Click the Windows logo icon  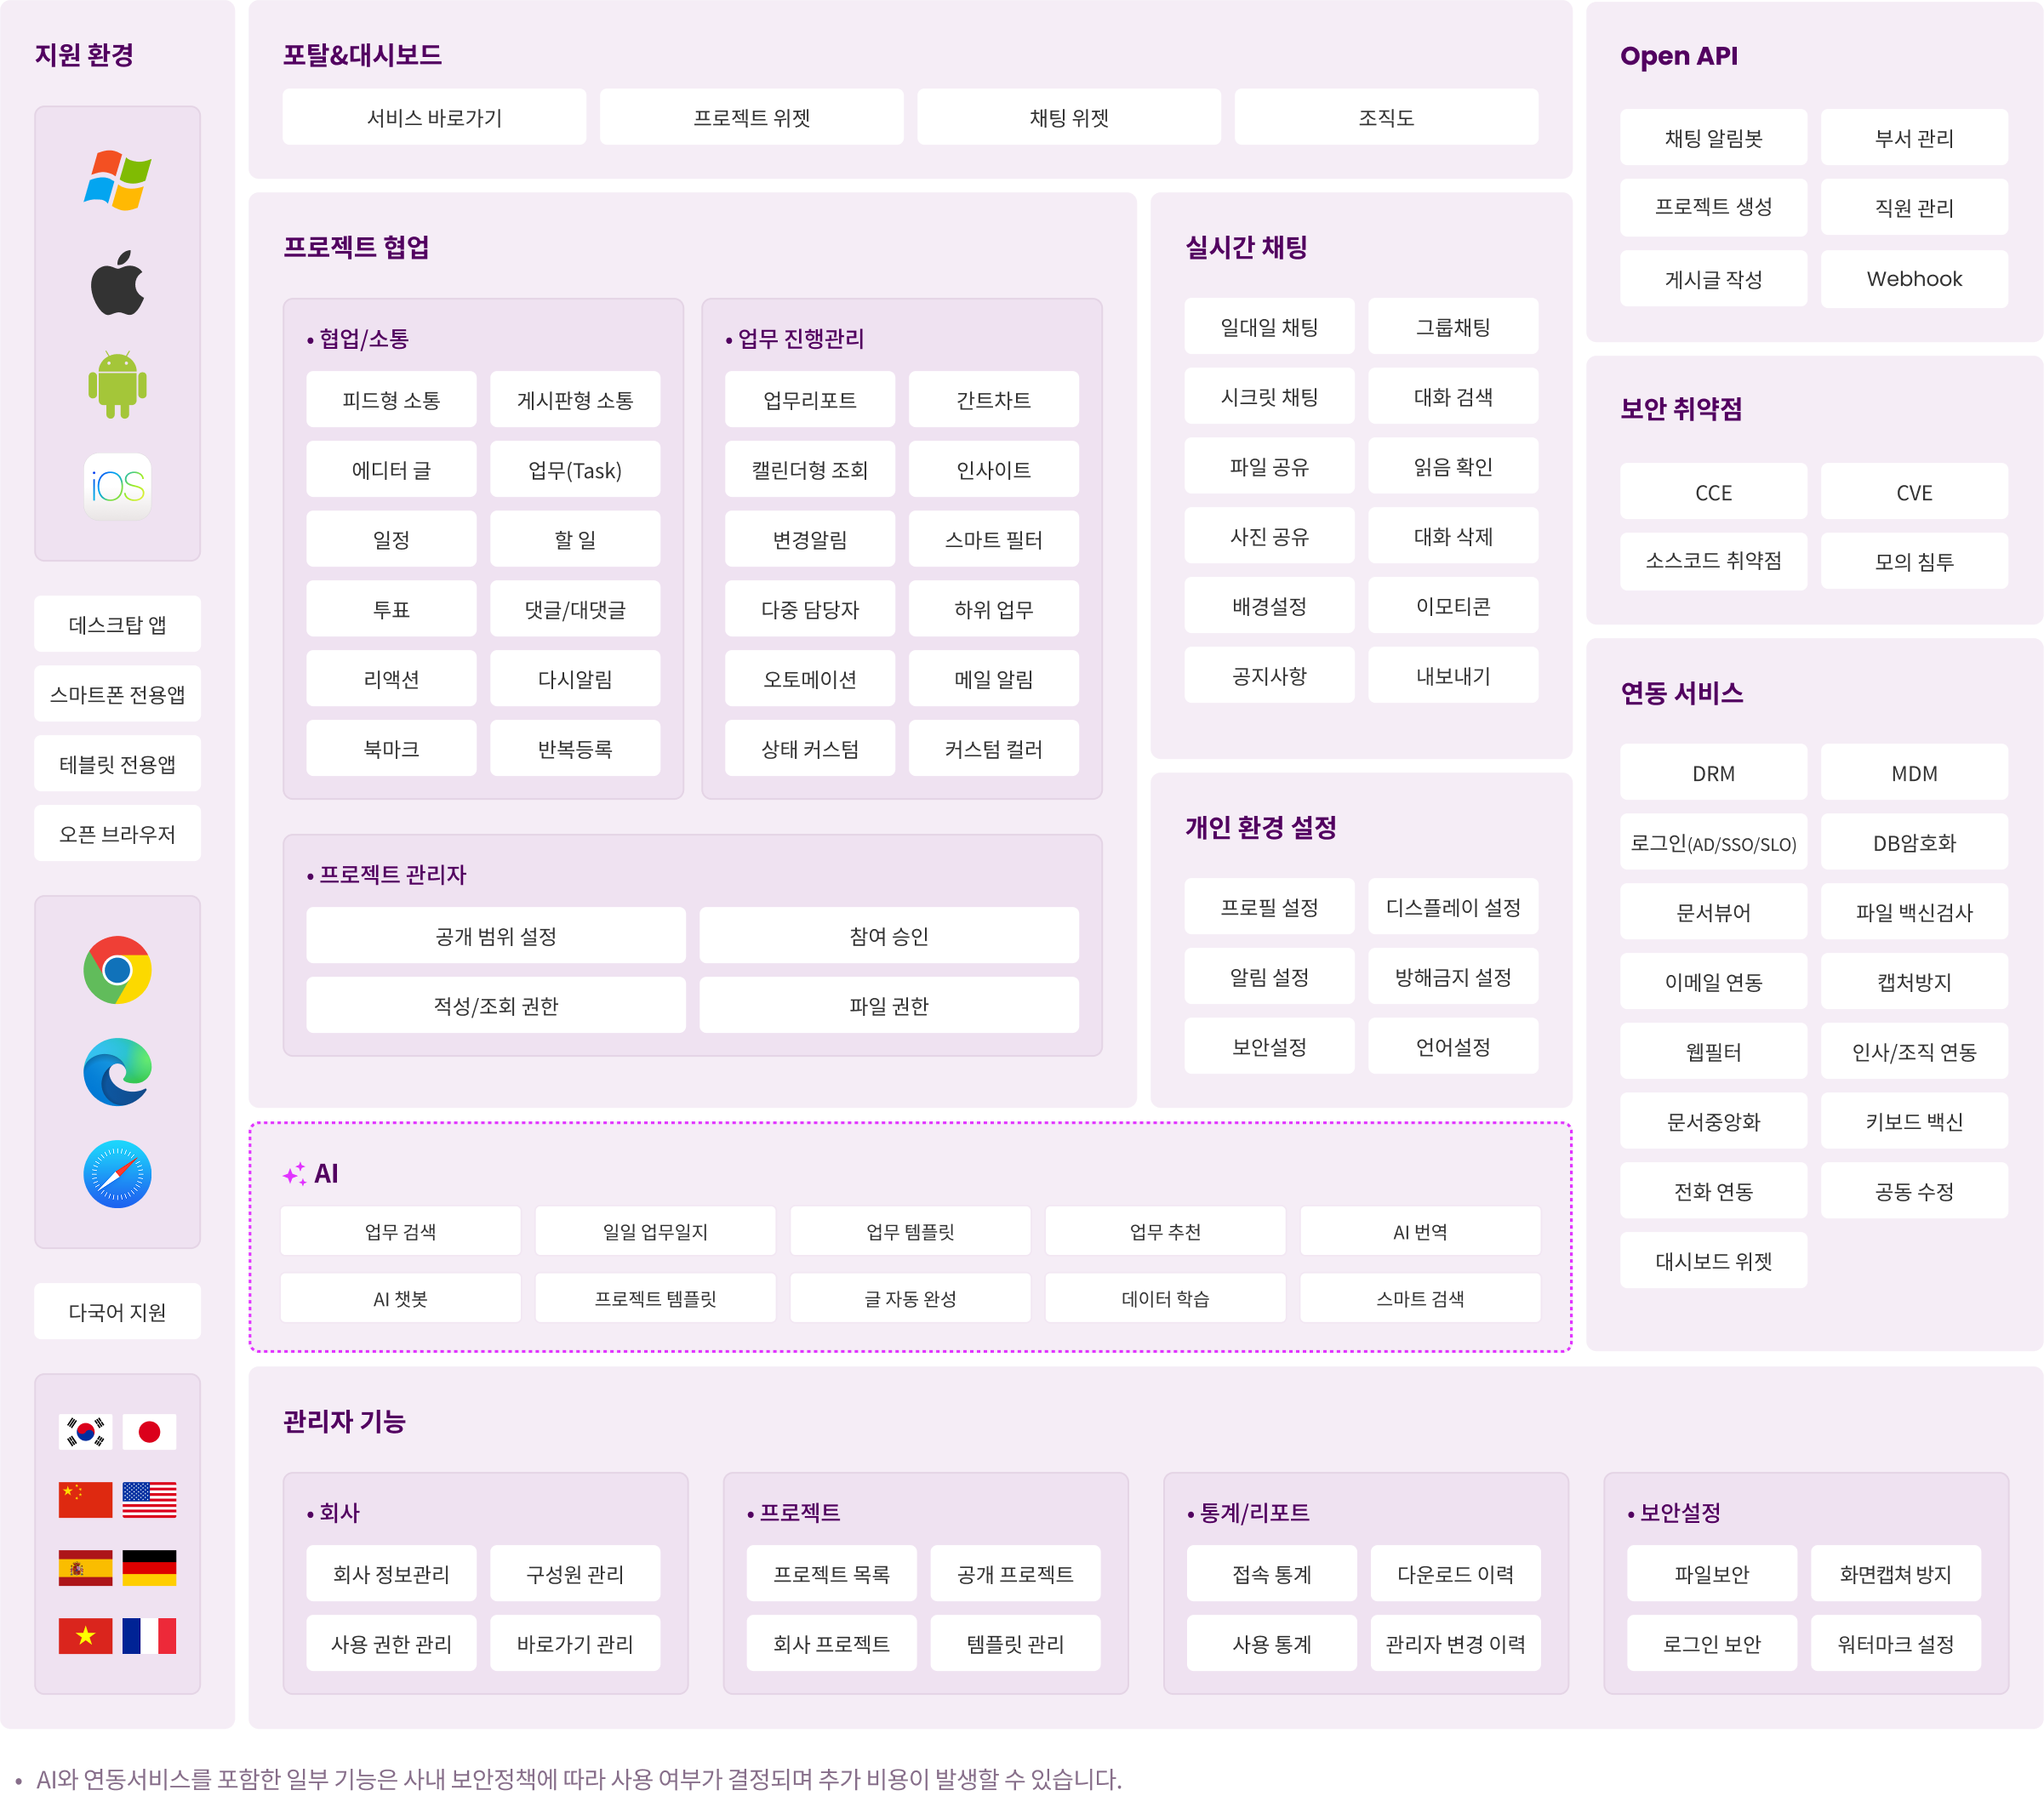(117, 180)
